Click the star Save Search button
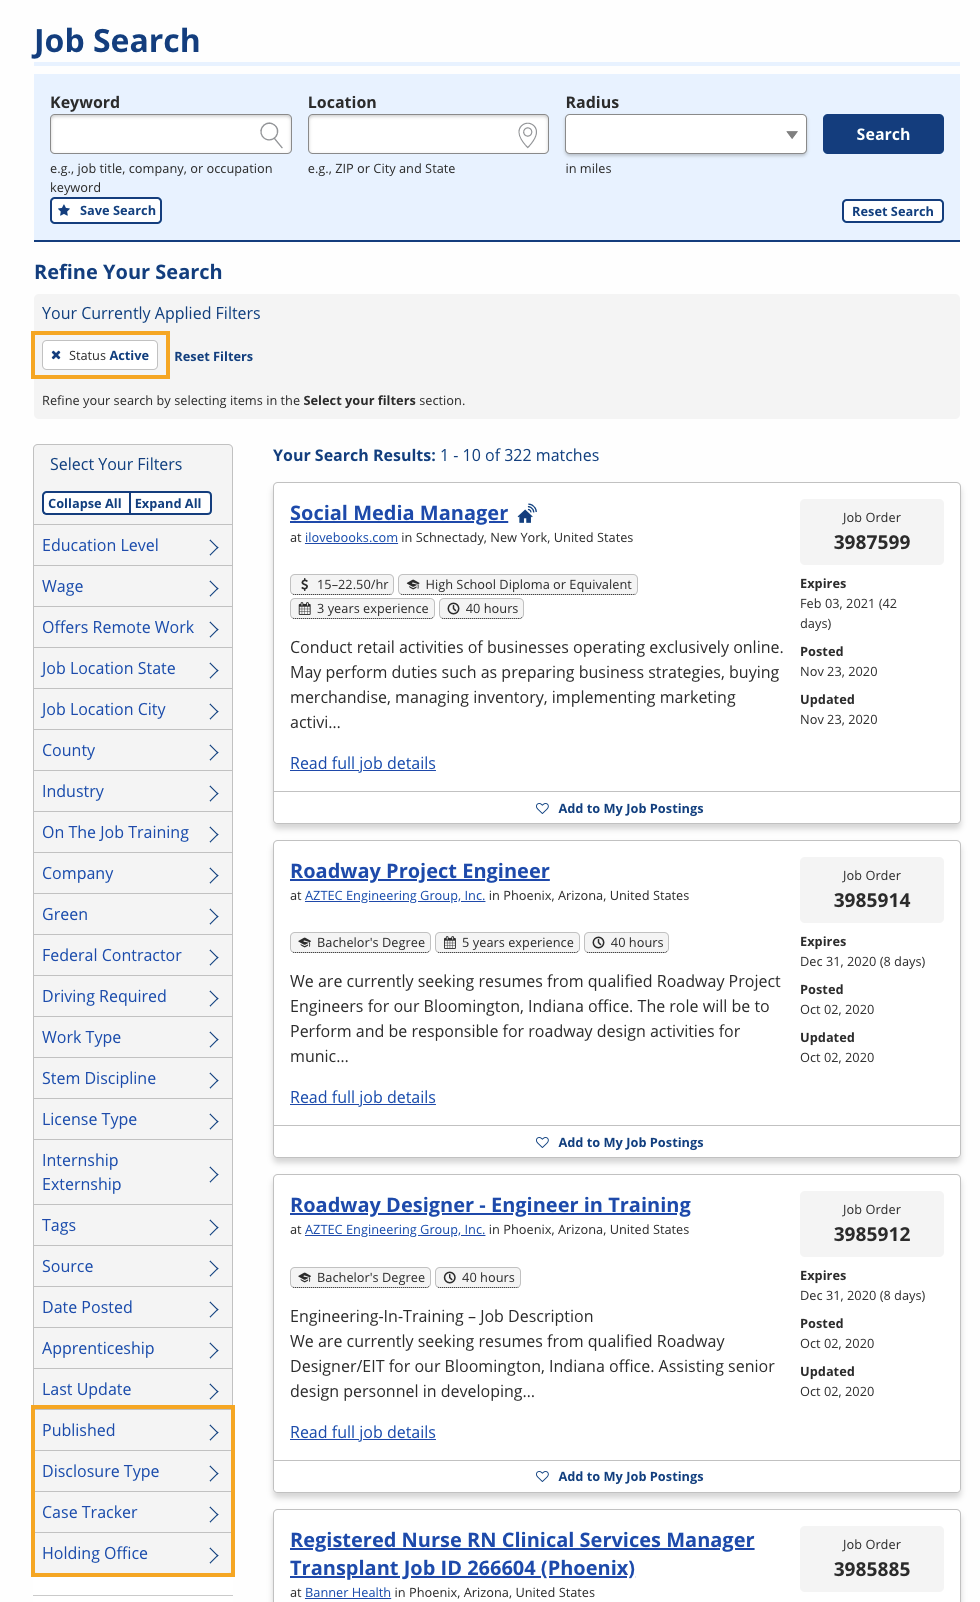The image size is (980, 1602). [106, 210]
